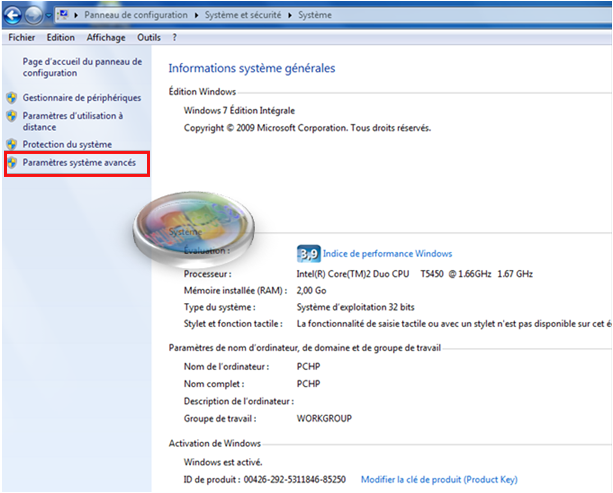
Task: Click the WORKGROUP value
Action: pyautogui.click(x=324, y=418)
